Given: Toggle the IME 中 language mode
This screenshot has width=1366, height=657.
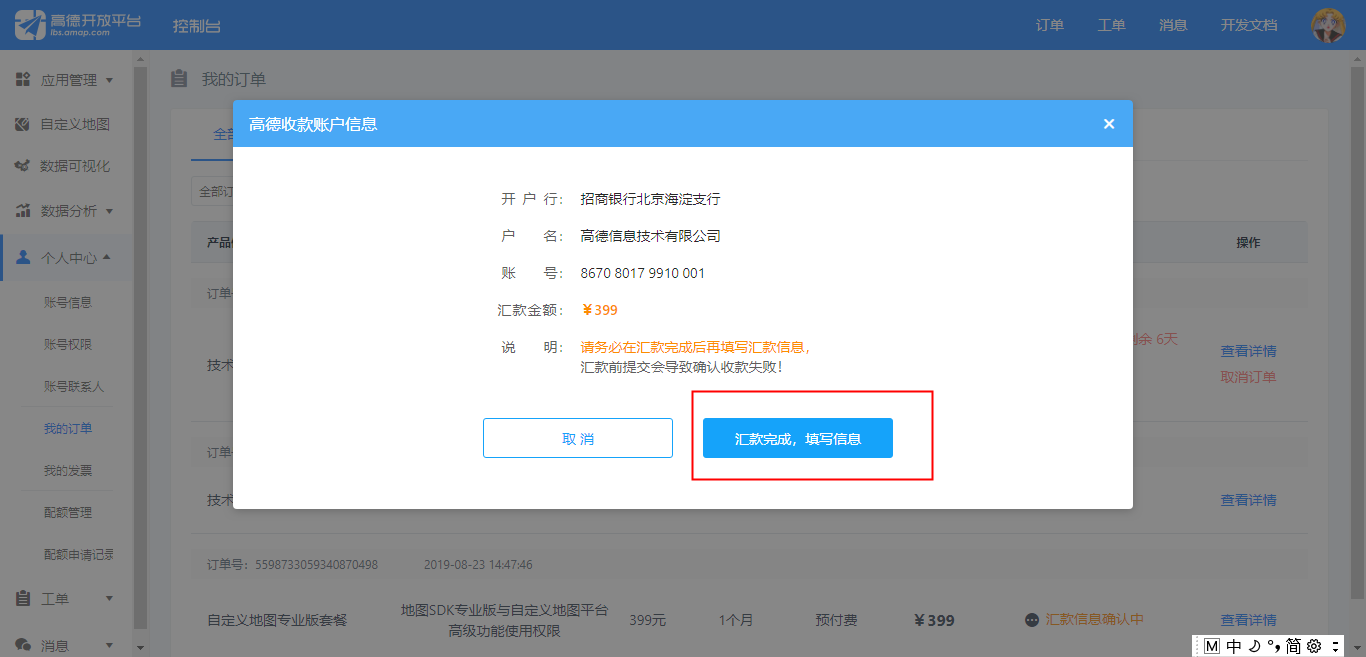Looking at the screenshot, I should coord(1234,646).
